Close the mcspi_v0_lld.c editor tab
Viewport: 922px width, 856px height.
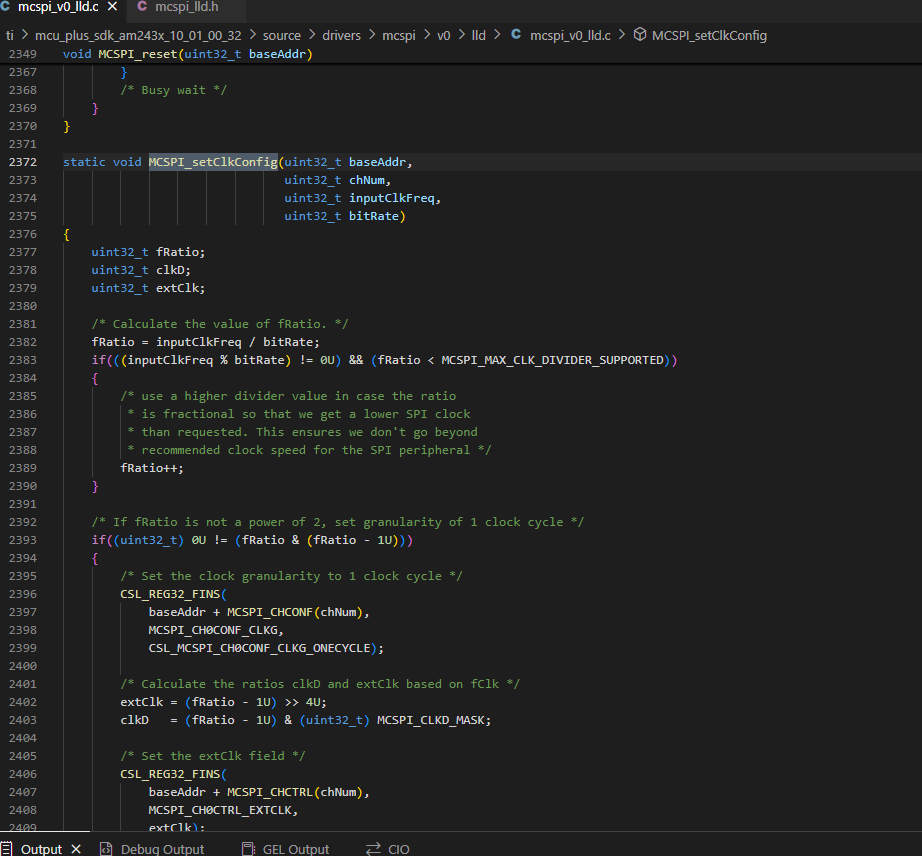click(x=112, y=7)
